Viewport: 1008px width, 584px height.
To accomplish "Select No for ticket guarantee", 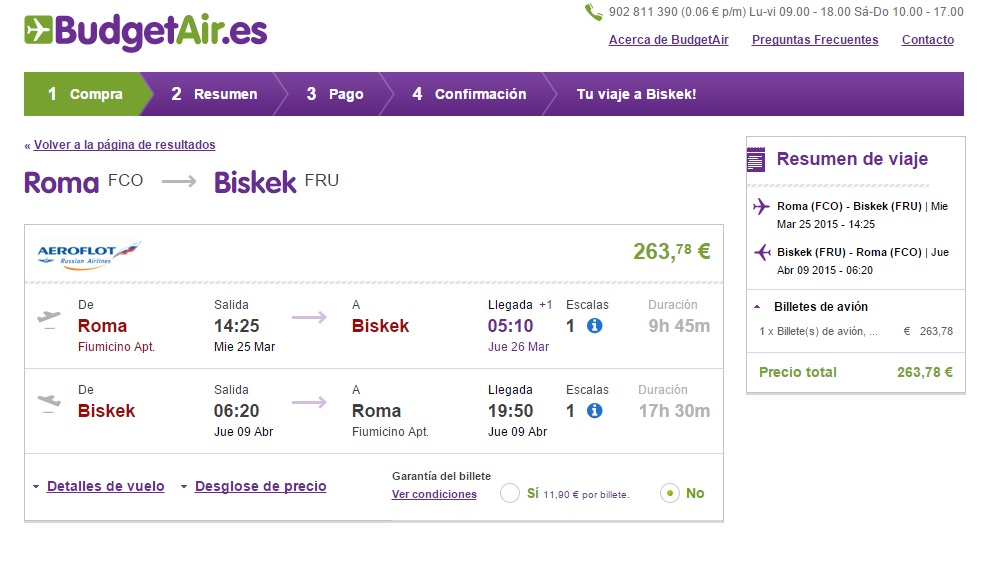I will (x=670, y=493).
